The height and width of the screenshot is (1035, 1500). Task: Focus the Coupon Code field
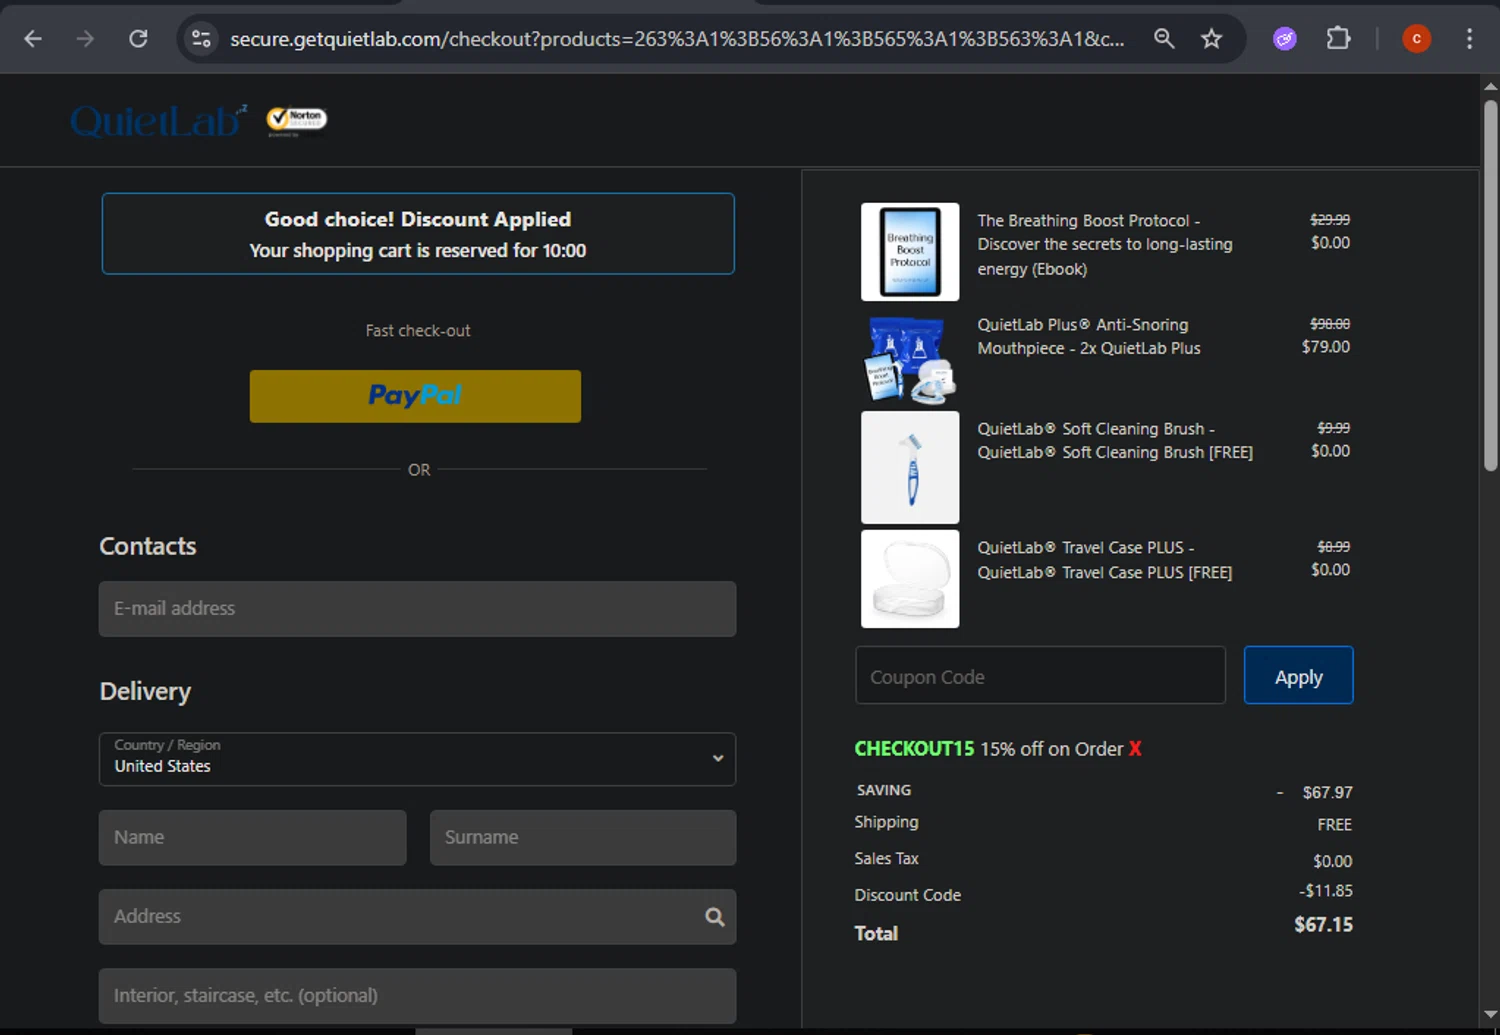[x=1040, y=675]
